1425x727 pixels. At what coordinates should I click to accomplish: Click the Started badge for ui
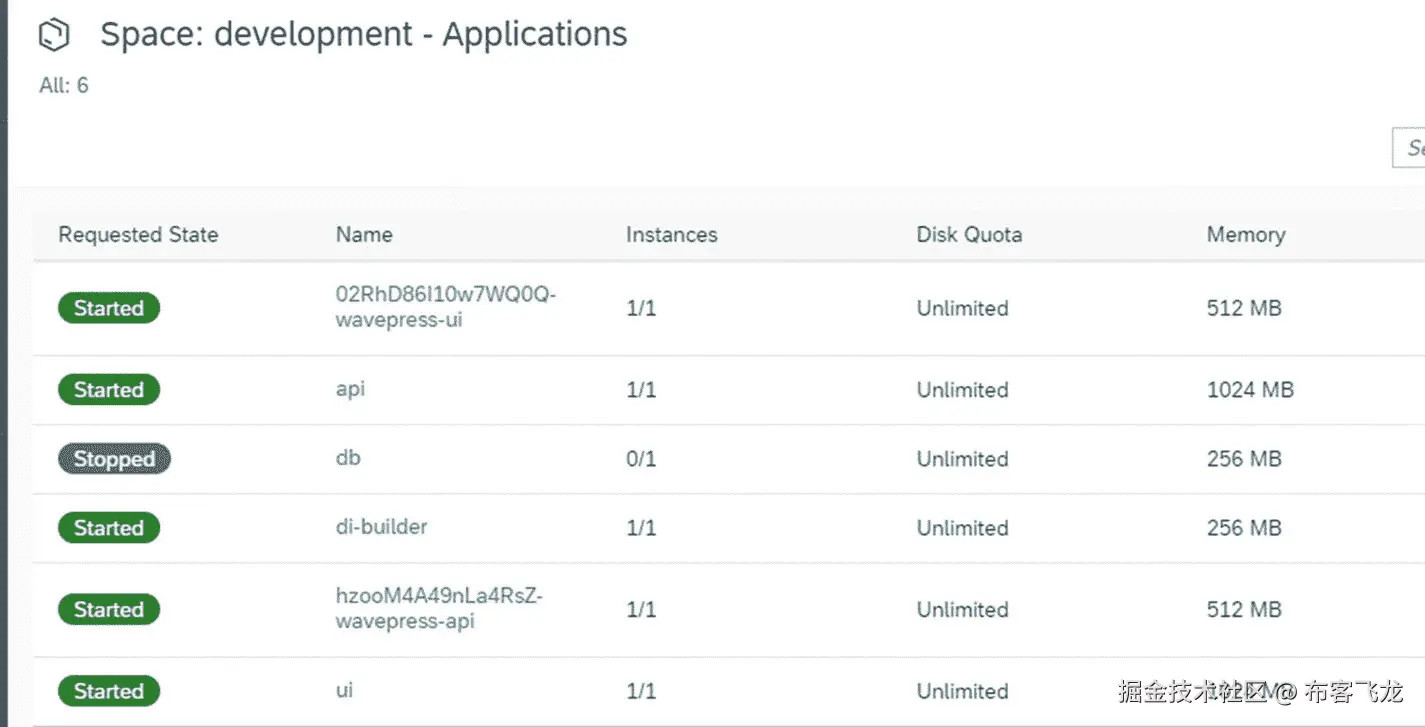point(109,691)
